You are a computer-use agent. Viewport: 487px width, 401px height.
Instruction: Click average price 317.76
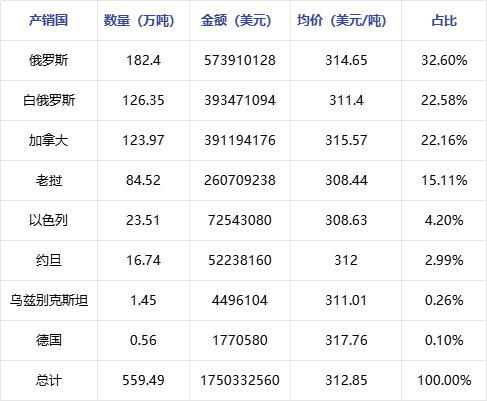(346, 340)
